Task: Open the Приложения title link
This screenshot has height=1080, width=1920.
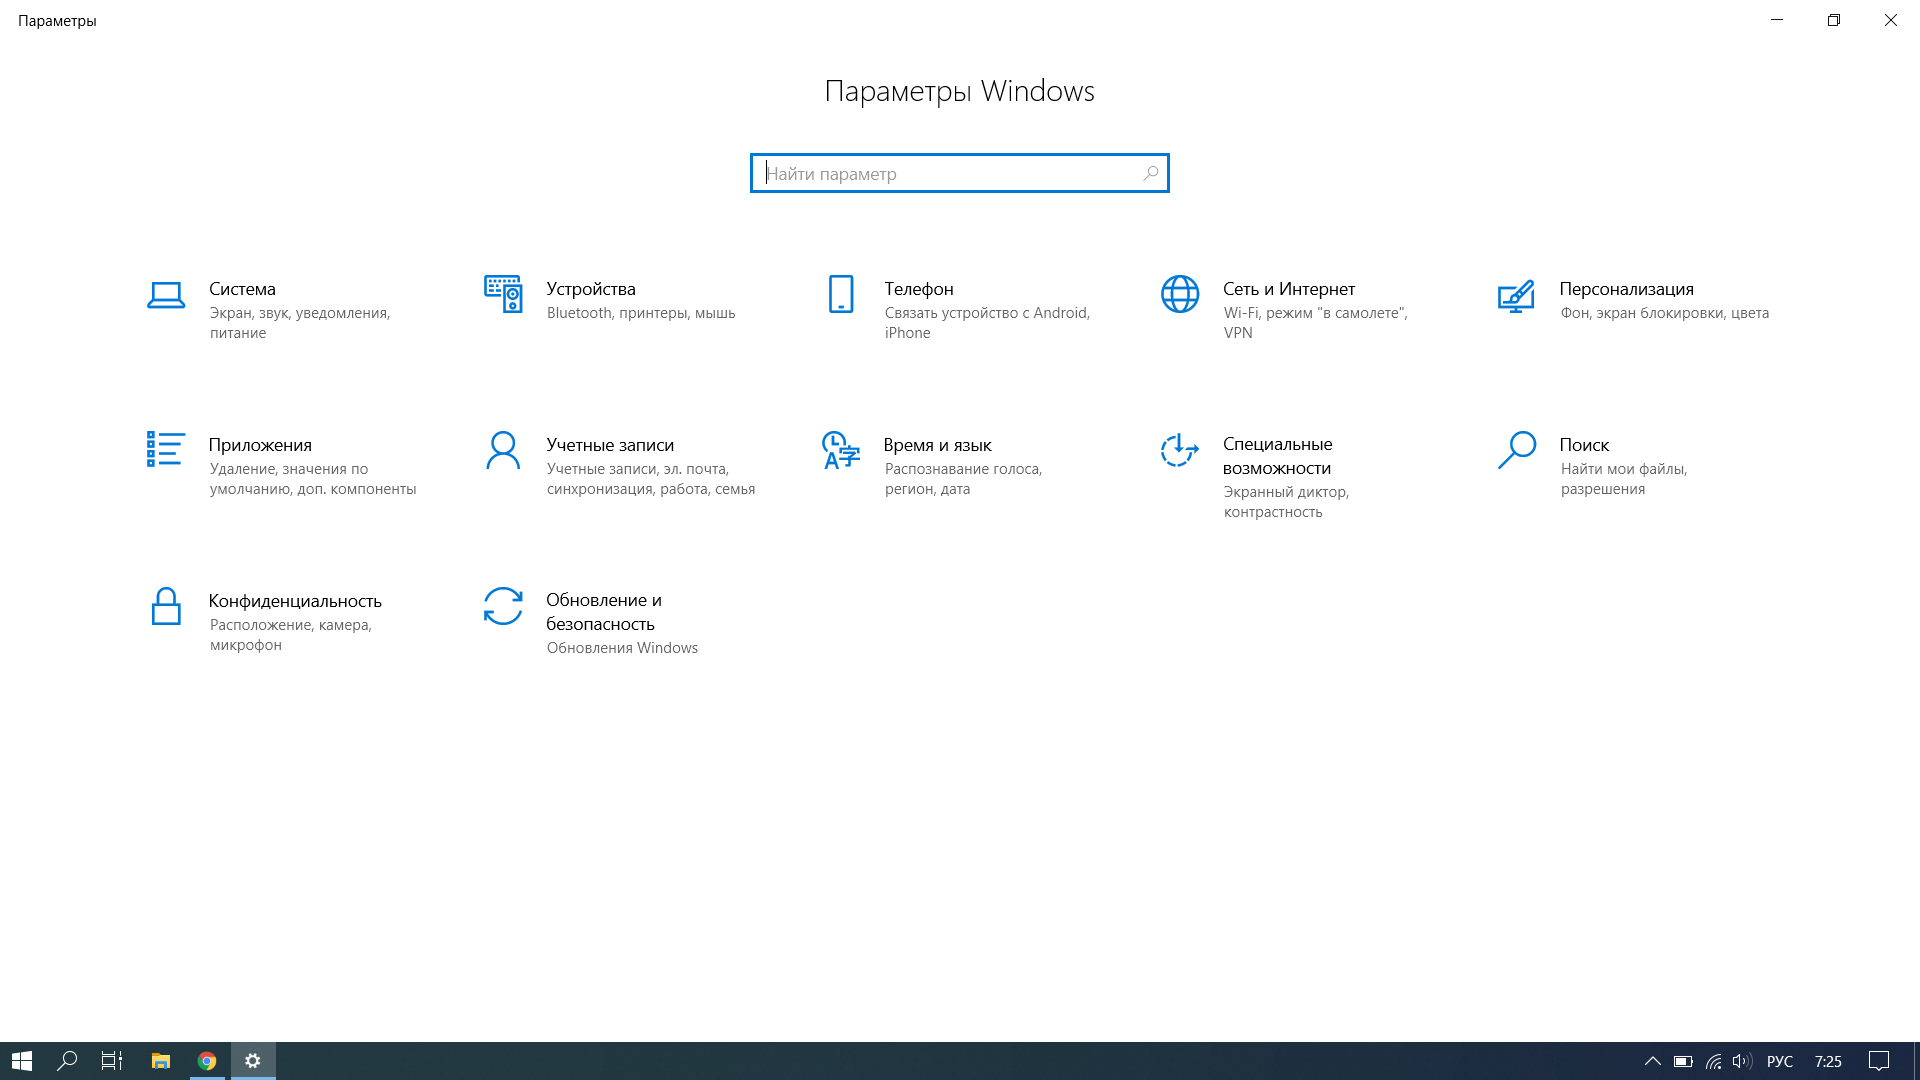Action: 260,445
